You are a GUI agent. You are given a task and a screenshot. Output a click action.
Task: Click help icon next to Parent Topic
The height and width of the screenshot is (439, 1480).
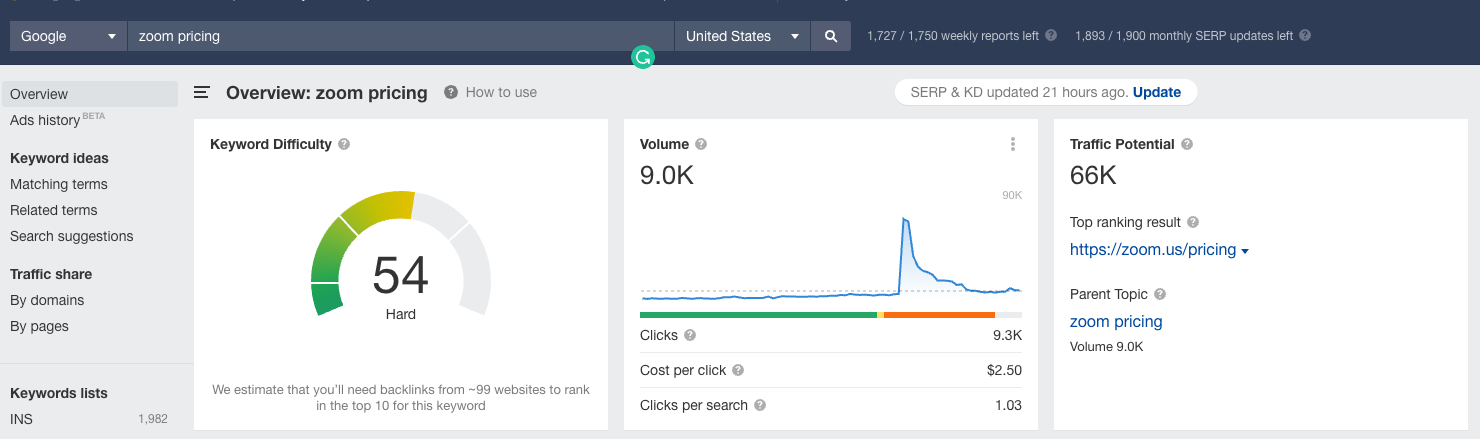click(1160, 294)
